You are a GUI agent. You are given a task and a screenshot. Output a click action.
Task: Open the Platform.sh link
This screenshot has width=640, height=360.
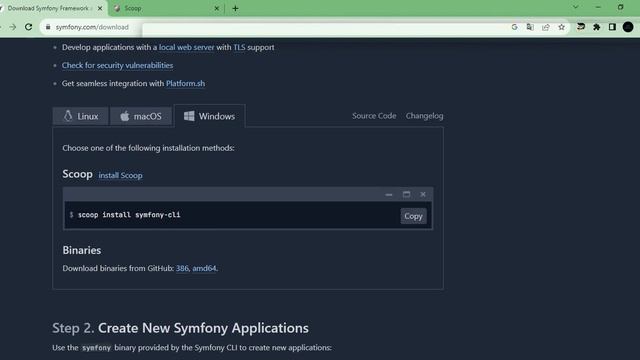(x=185, y=83)
